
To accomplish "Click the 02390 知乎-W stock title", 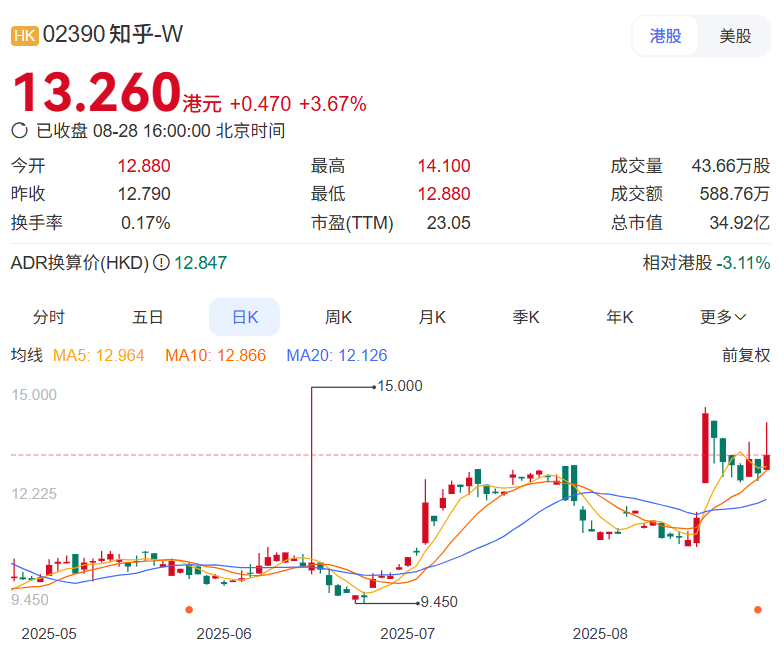I will (x=113, y=34).
